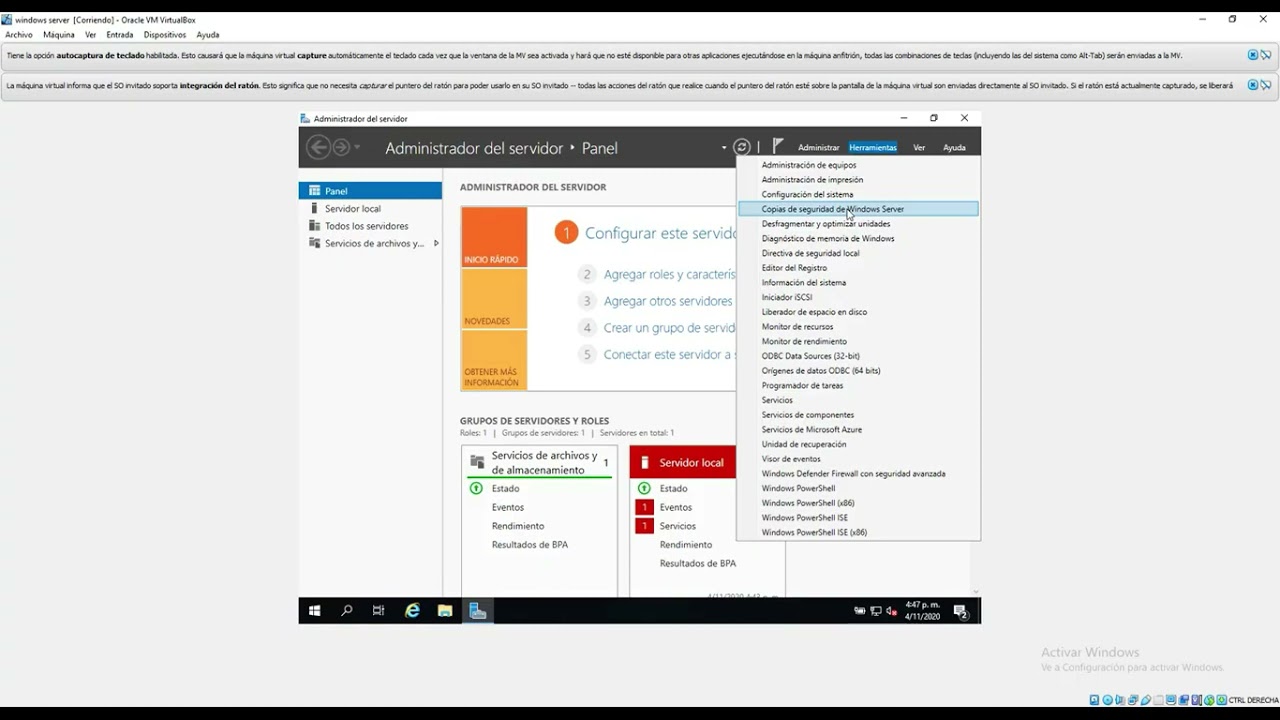Choose Windows PowerShell (x86)
Image resolution: width=1280 pixels, height=720 pixels.
coord(808,503)
